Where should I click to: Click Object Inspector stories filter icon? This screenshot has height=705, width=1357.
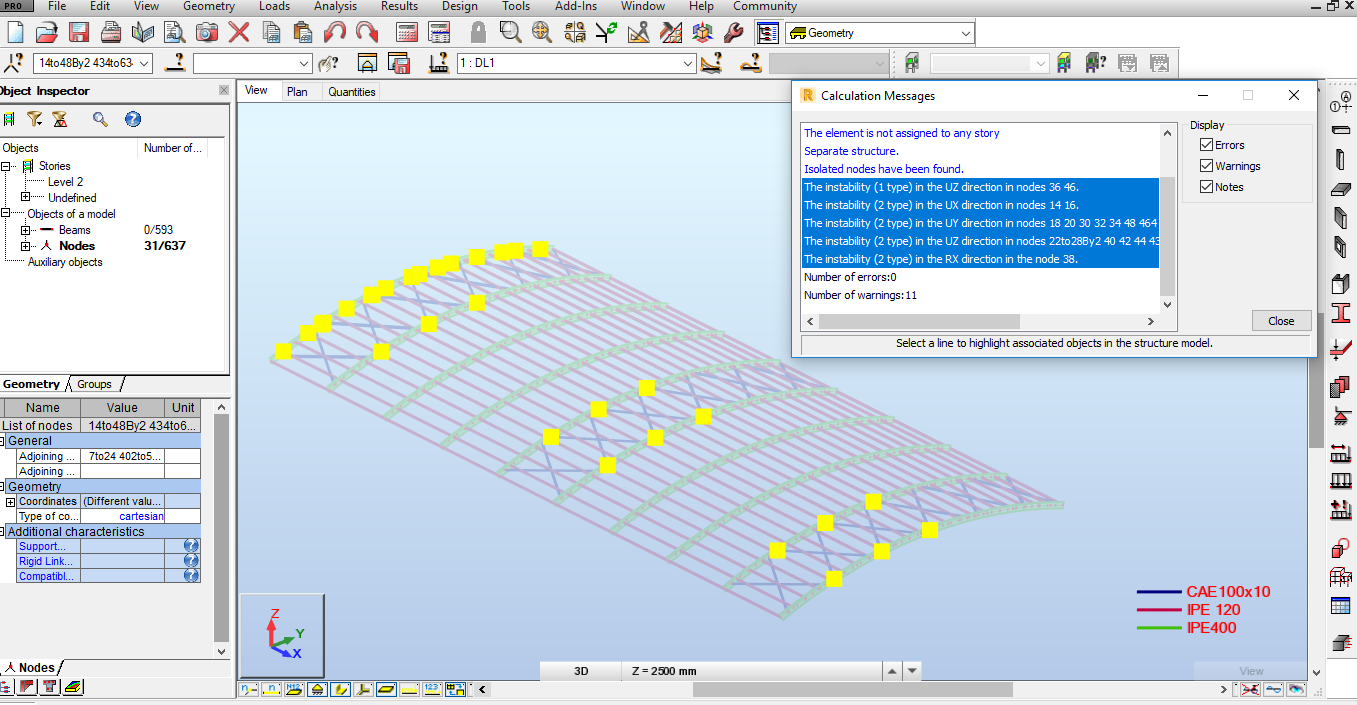[9, 119]
